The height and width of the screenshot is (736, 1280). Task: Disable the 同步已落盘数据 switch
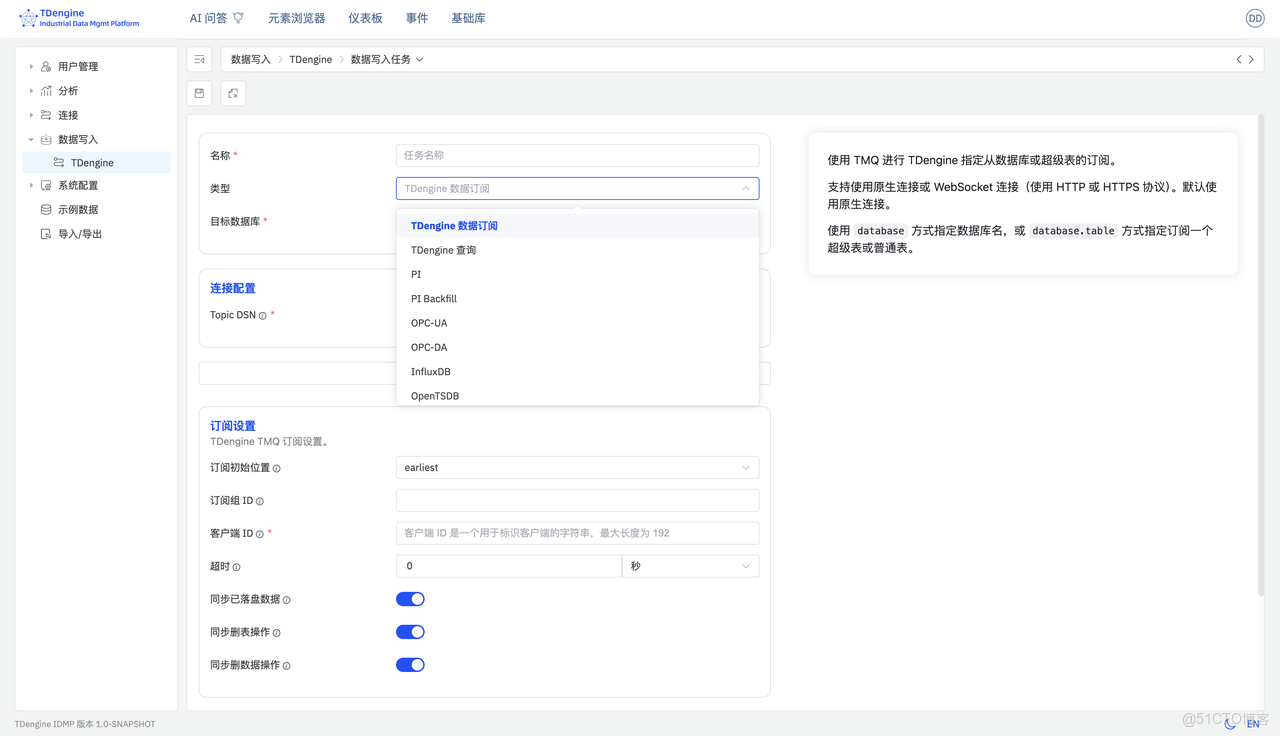tap(410, 599)
